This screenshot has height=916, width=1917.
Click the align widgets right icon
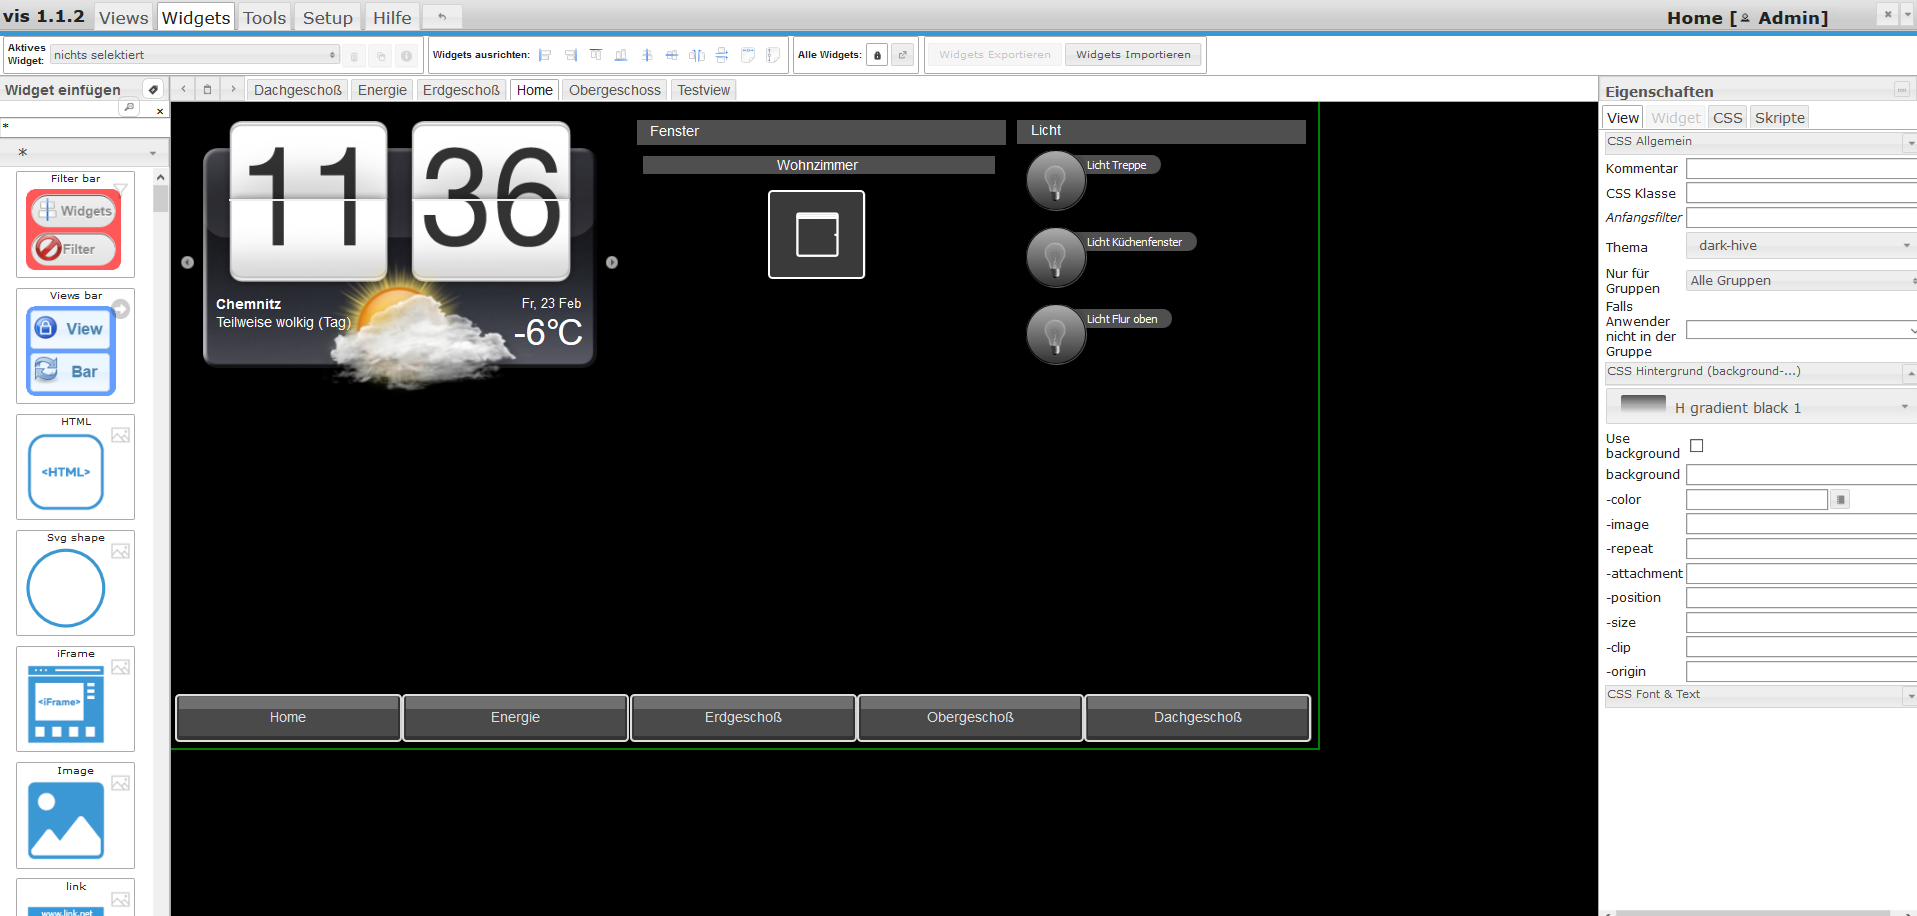tap(571, 55)
